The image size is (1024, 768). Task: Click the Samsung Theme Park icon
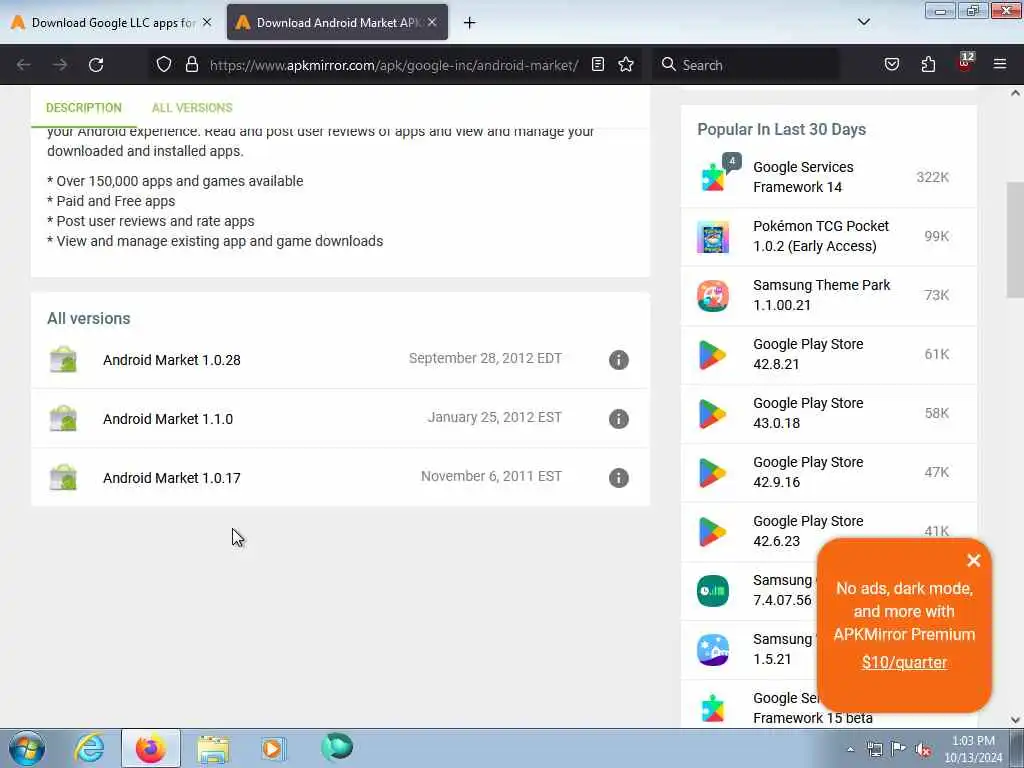point(713,295)
